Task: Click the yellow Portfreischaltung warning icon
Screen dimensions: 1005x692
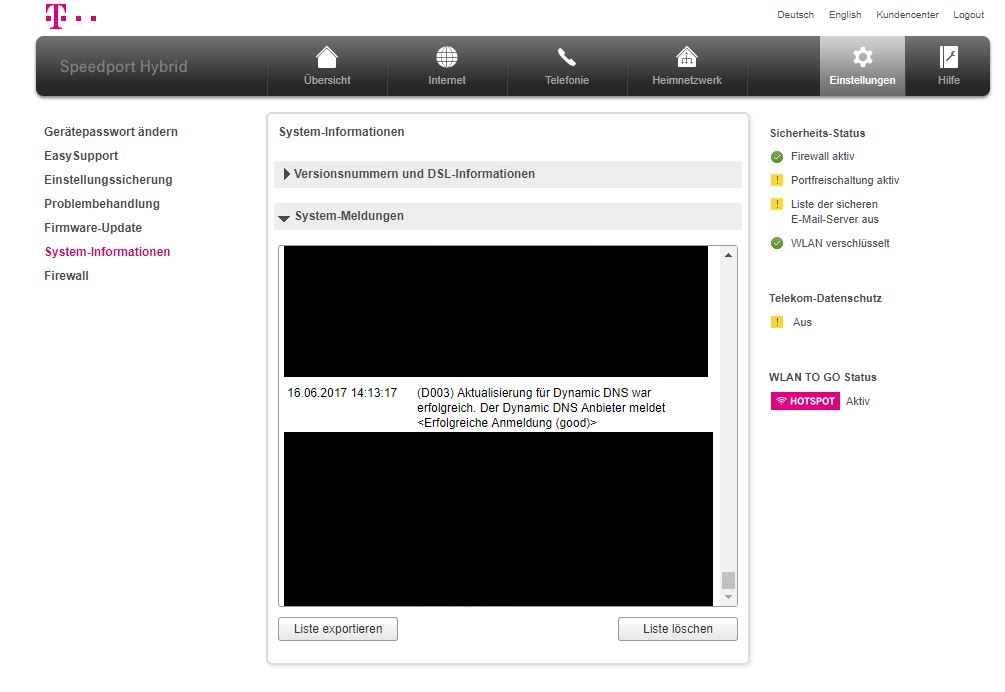Action: (x=777, y=180)
